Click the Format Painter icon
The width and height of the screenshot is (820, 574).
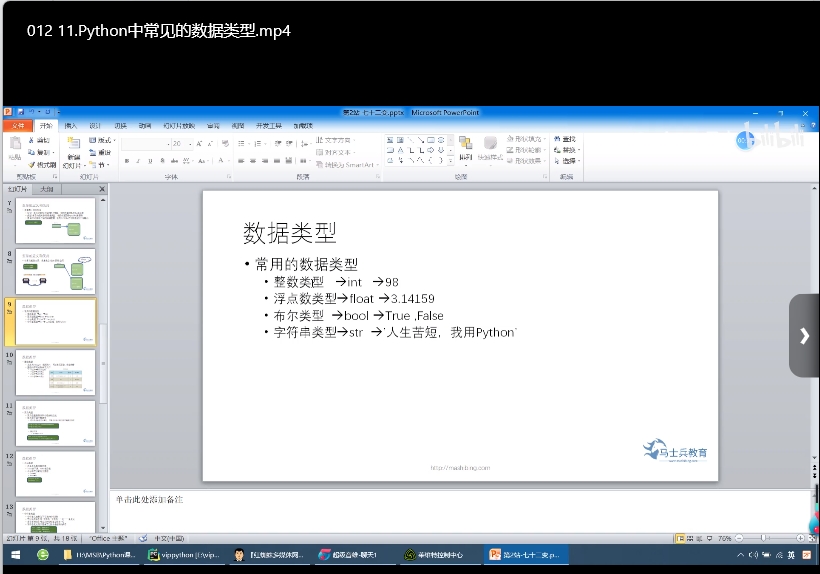pyautogui.click(x=44, y=164)
